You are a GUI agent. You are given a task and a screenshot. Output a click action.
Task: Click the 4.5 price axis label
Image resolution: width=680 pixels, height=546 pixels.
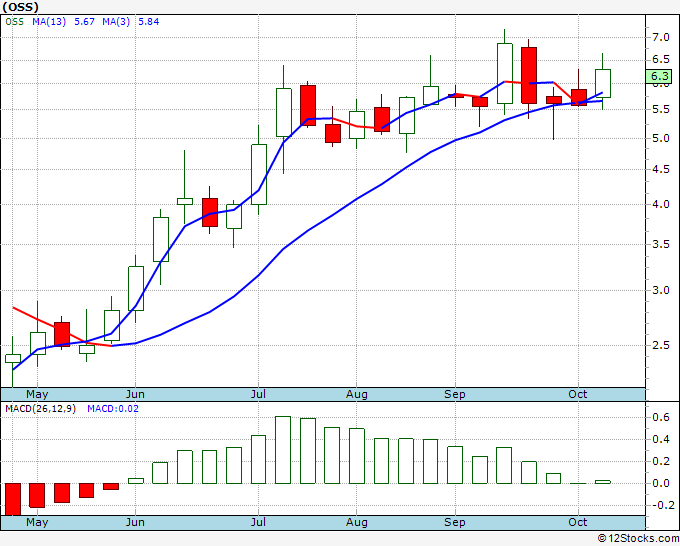click(x=661, y=170)
